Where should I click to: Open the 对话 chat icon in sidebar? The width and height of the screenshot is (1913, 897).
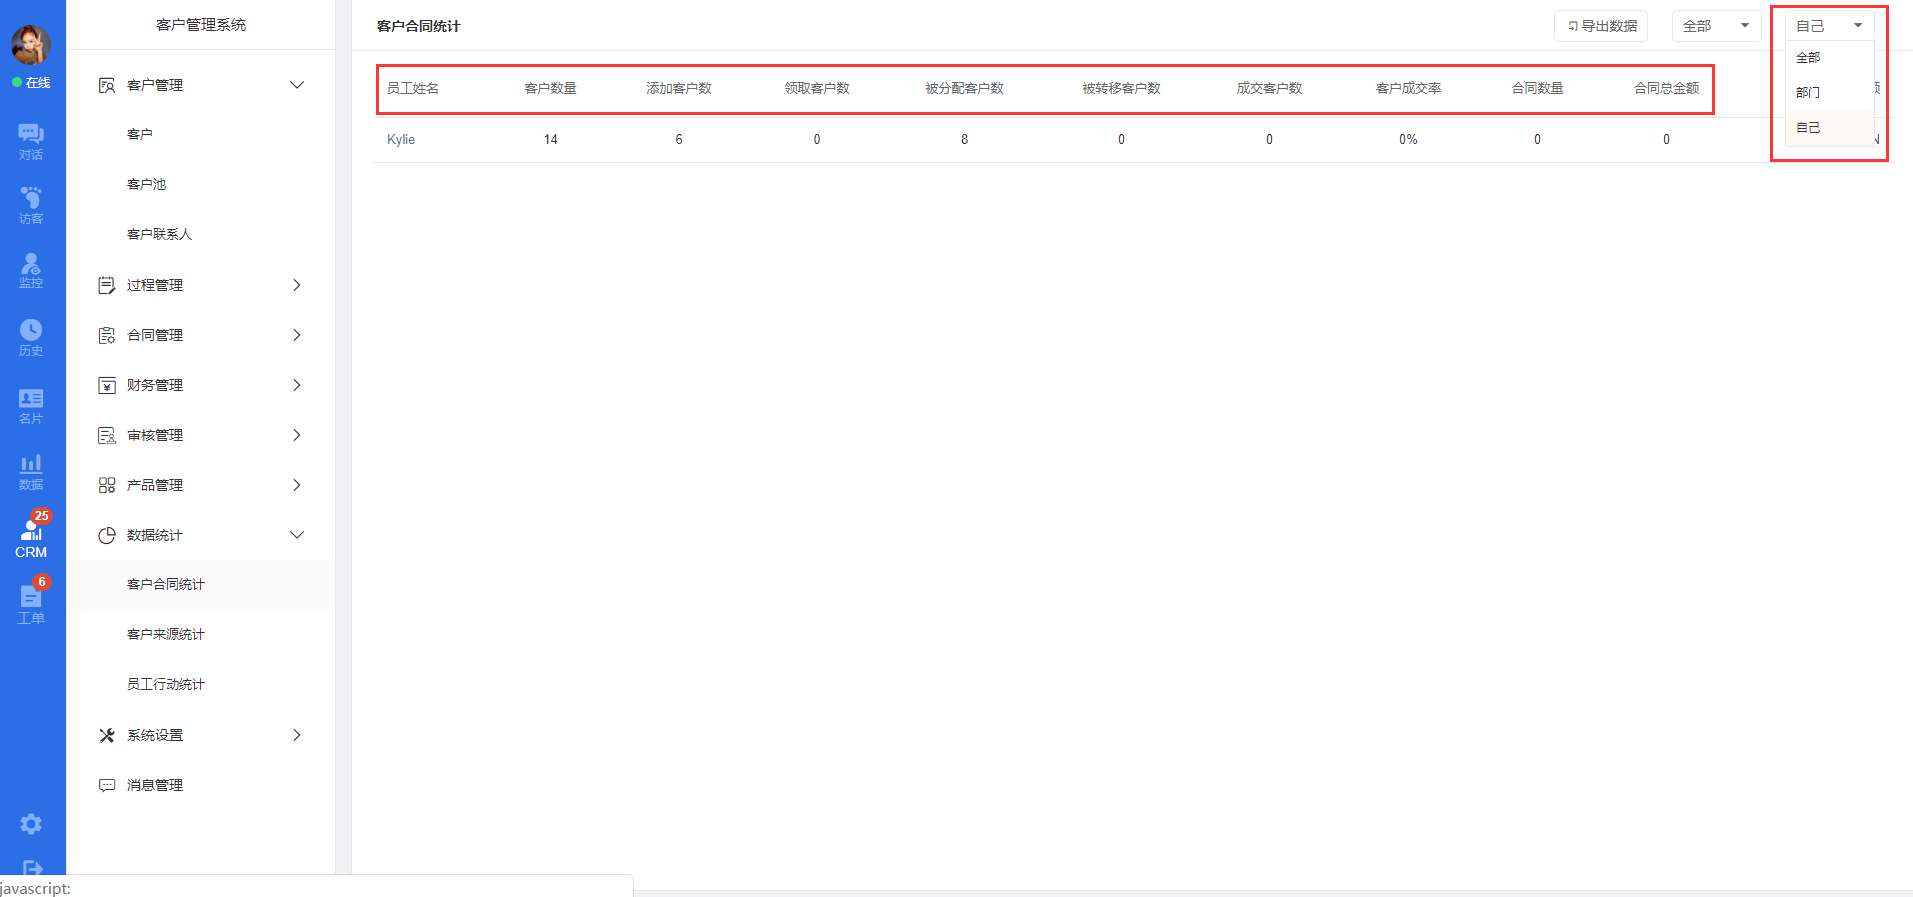click(31, 141)
